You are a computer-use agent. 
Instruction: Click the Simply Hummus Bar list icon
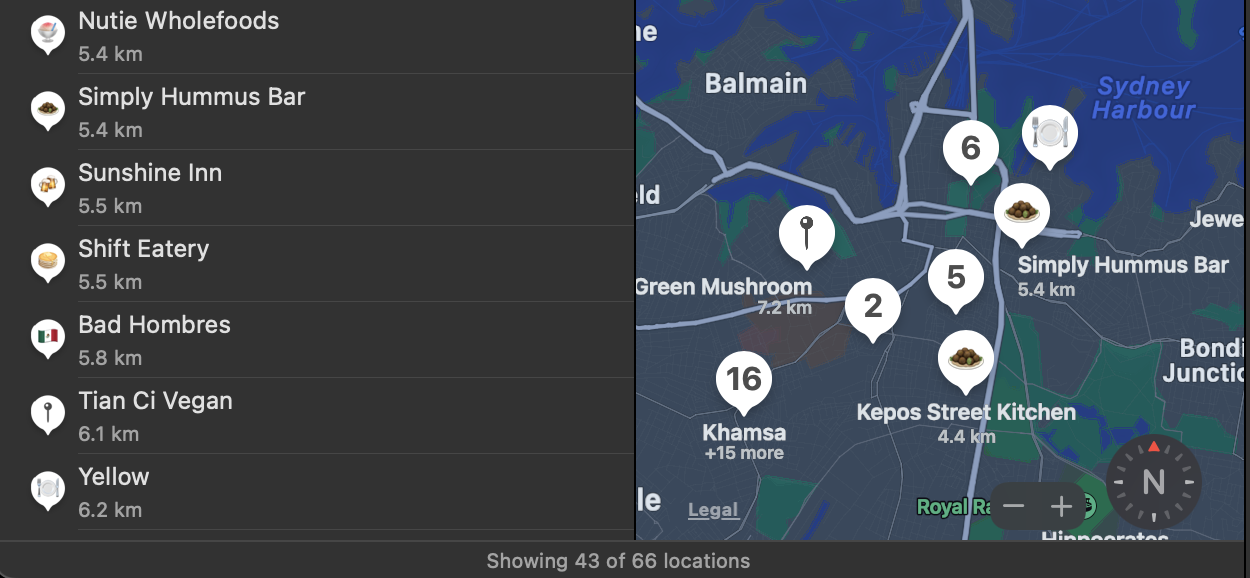pyautogui.click(x=48, y=111)
